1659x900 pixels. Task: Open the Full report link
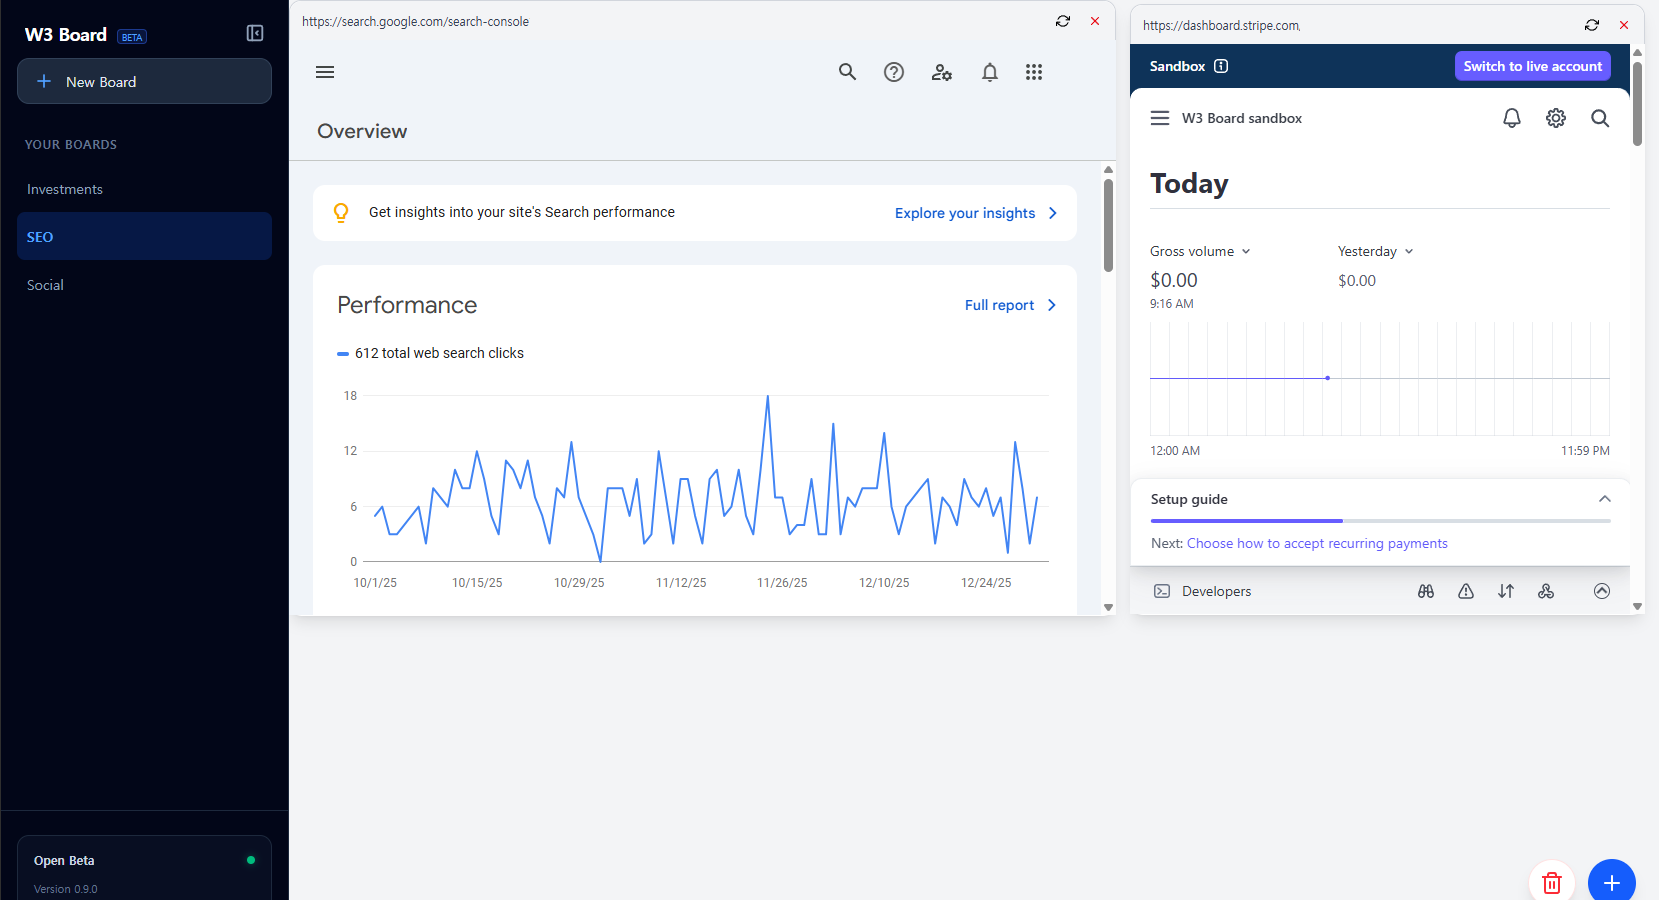tap(1009, 305)
